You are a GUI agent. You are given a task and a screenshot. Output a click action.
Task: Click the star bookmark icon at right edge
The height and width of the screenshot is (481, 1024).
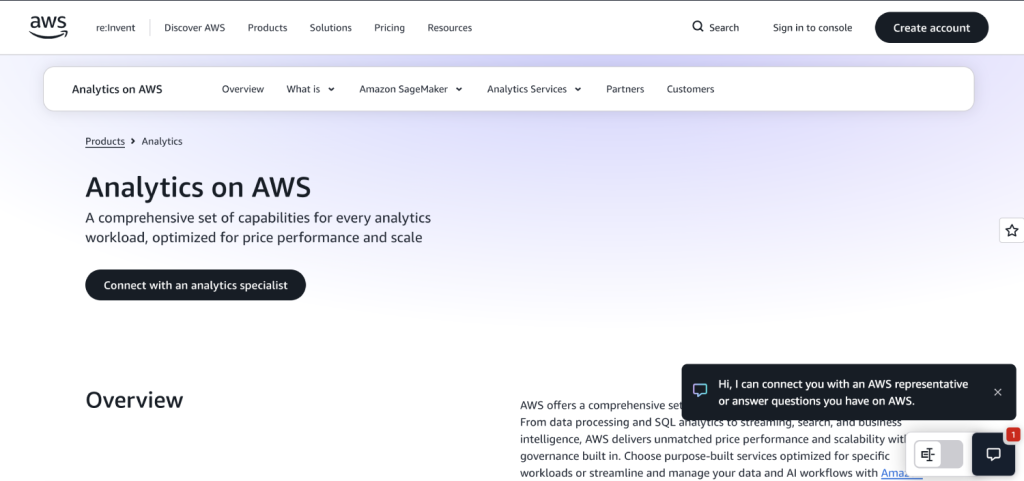click(1012, 230)
